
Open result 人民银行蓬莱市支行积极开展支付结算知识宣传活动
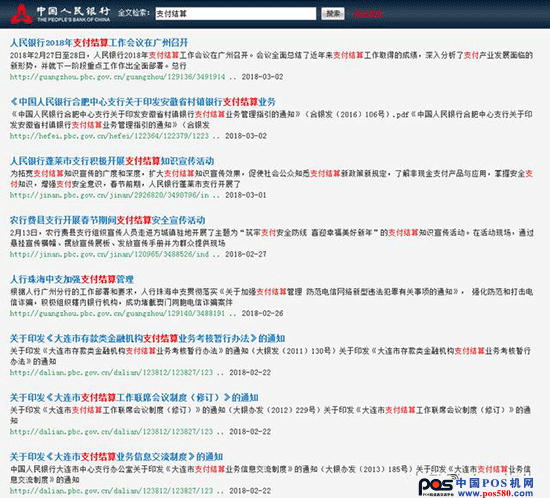[112, 161]
